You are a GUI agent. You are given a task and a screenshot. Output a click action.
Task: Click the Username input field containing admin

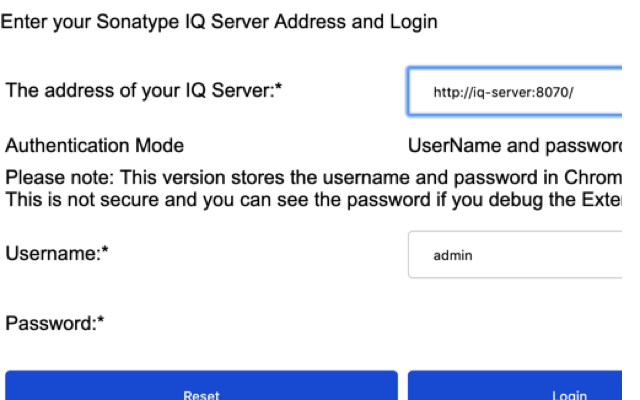(515, 255)
